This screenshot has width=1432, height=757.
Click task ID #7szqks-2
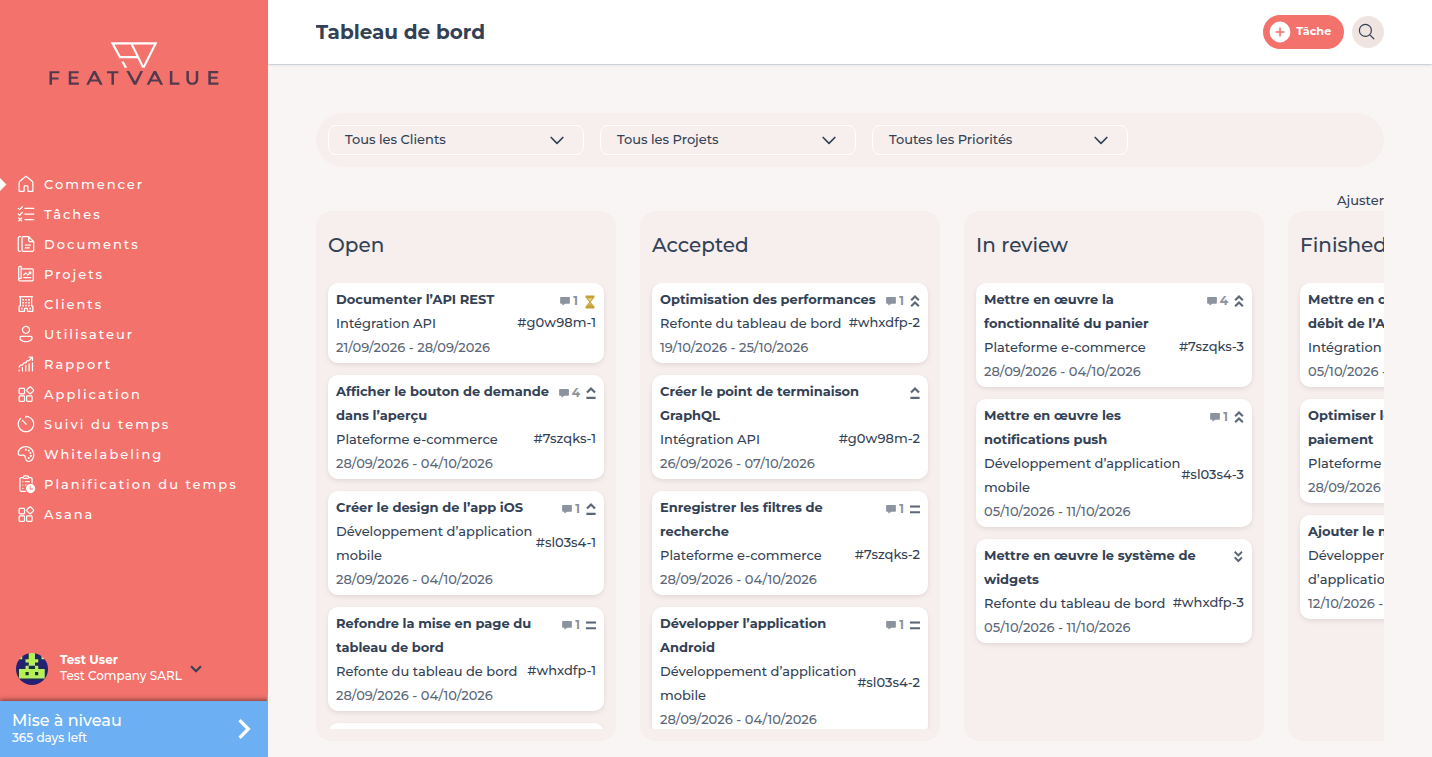[887, 555]
